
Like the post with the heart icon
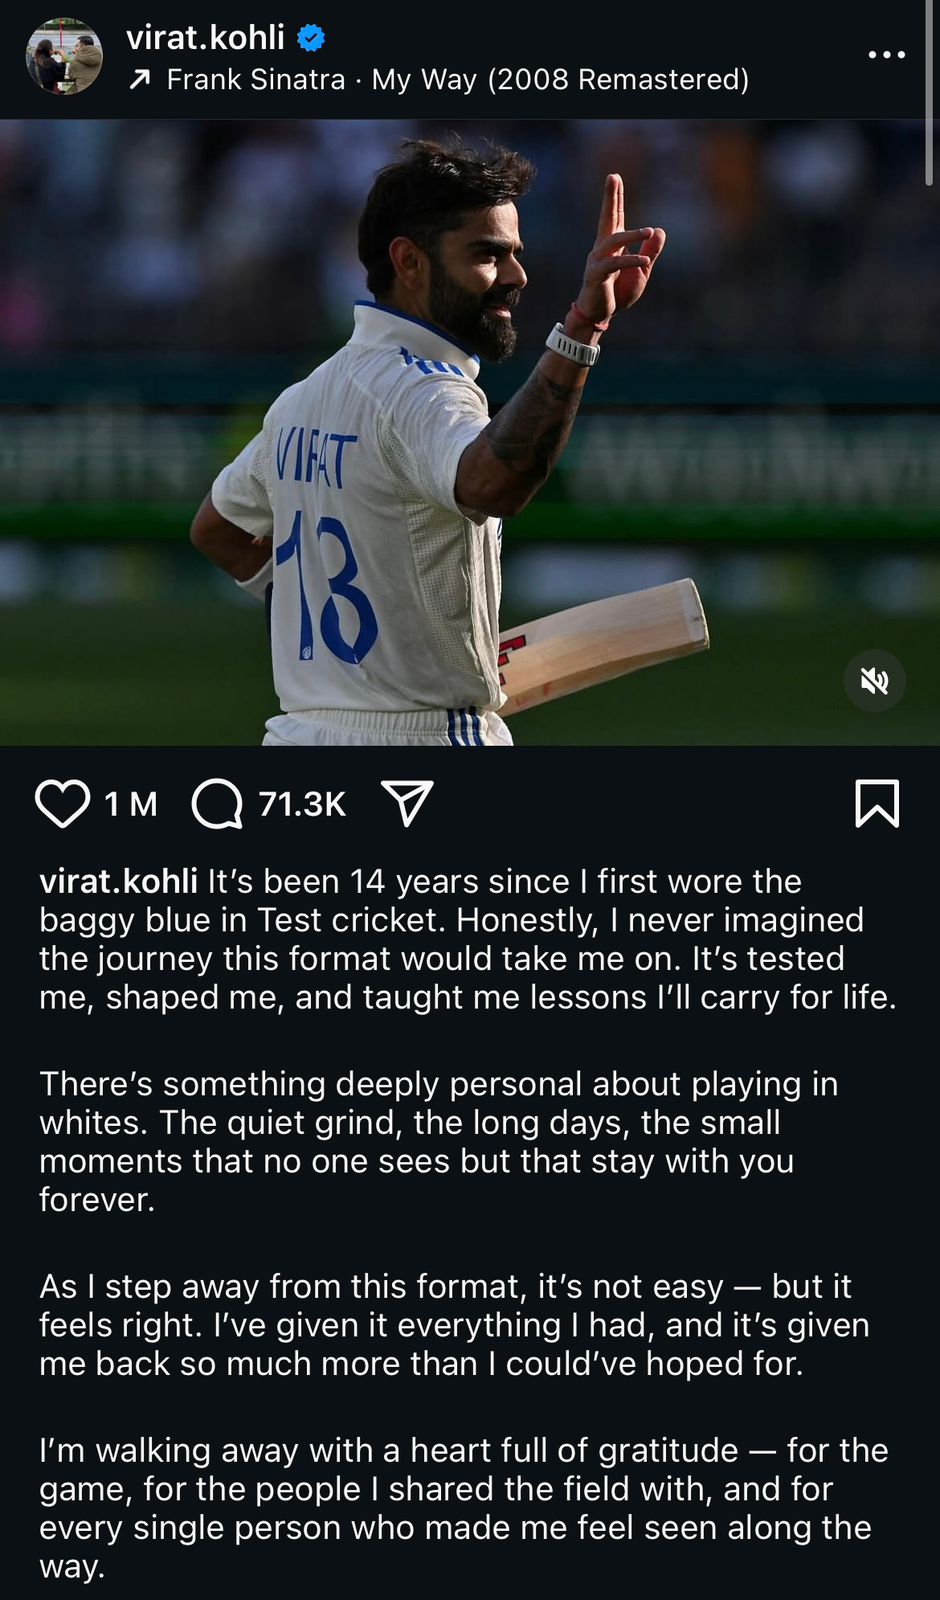coord(62,803)
